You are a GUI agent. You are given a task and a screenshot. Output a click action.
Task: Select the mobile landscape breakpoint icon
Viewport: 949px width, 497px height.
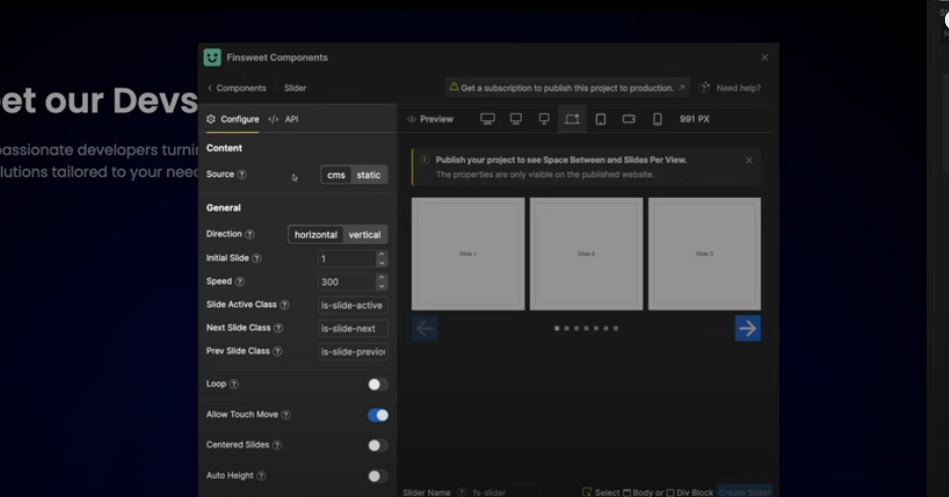(x=629, y=119)
